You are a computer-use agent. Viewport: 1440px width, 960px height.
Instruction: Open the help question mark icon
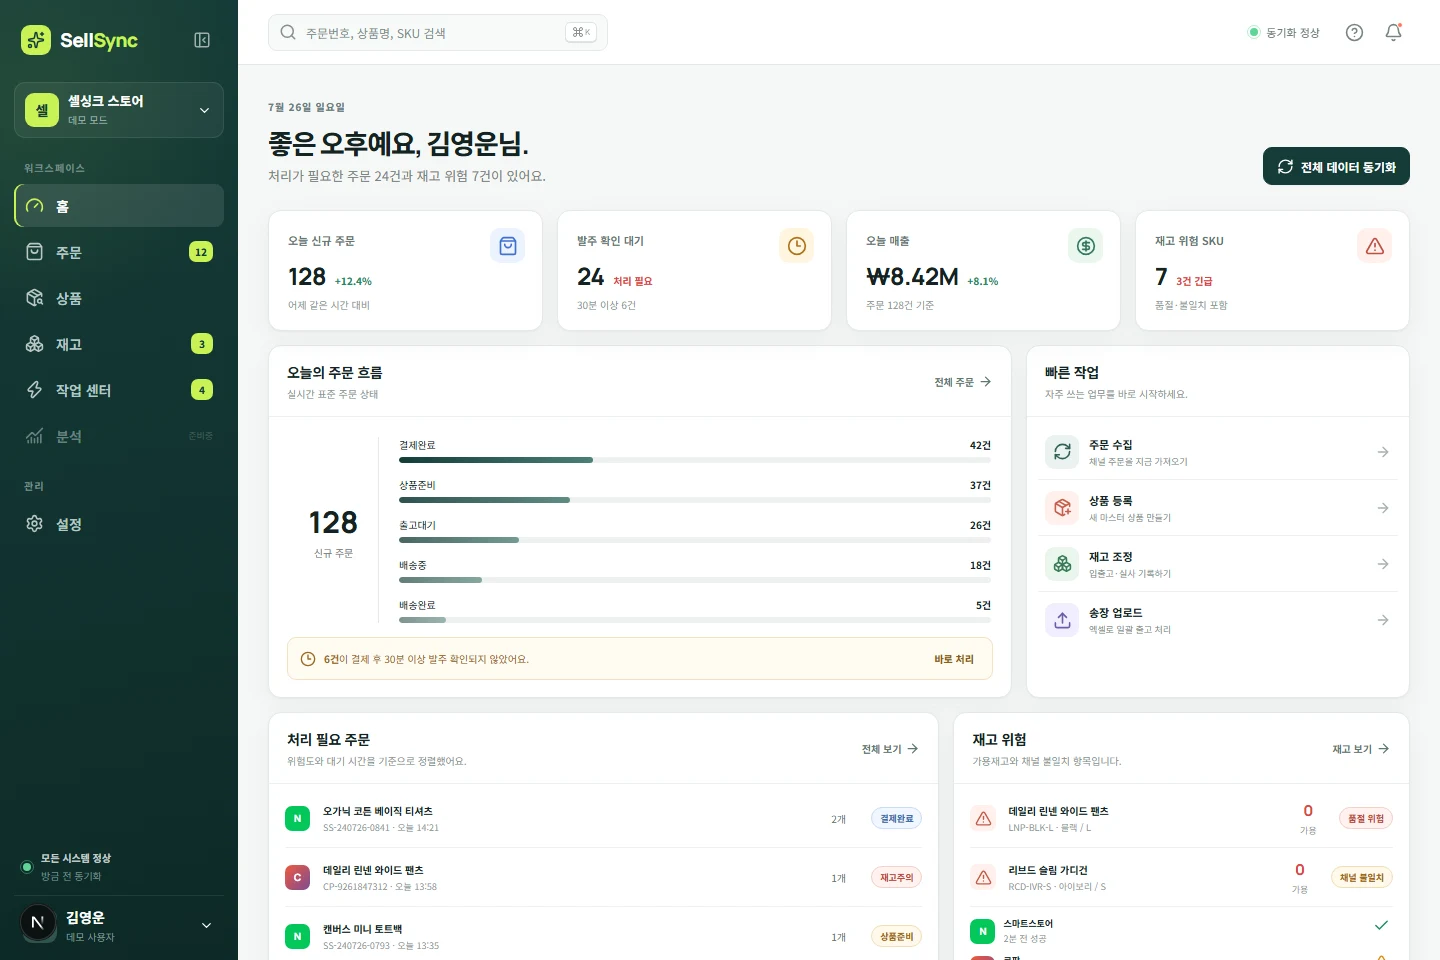(x=1354, y=32)
